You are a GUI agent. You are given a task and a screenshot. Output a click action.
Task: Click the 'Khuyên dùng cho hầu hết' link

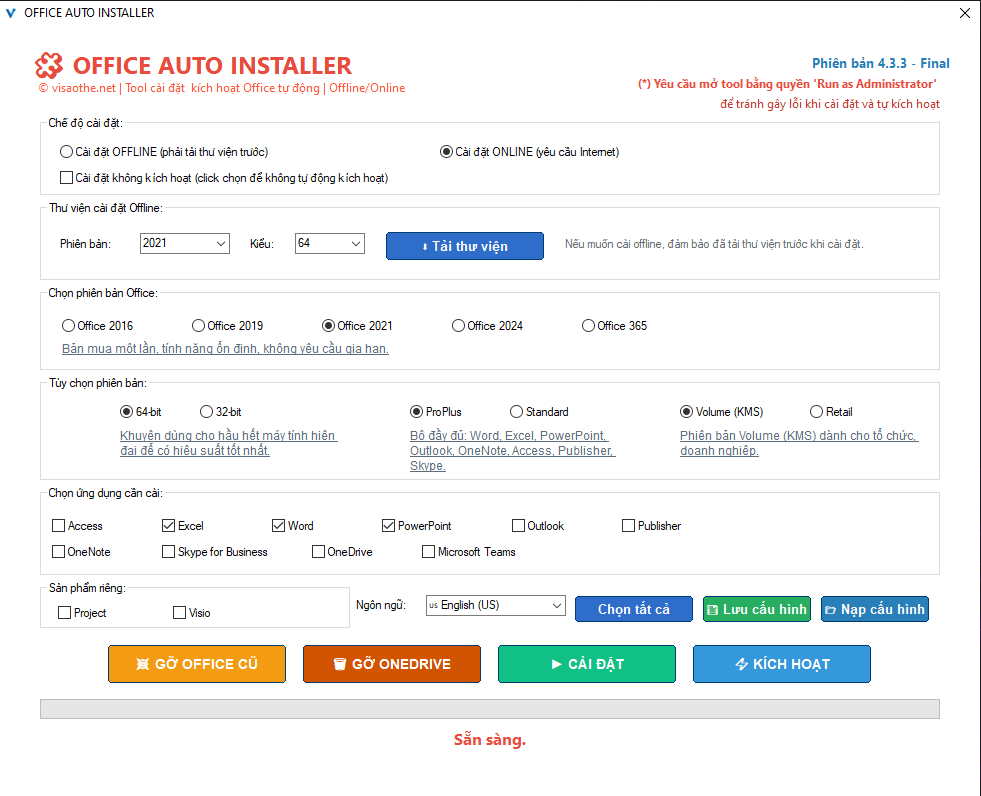[x=229, y=443]
